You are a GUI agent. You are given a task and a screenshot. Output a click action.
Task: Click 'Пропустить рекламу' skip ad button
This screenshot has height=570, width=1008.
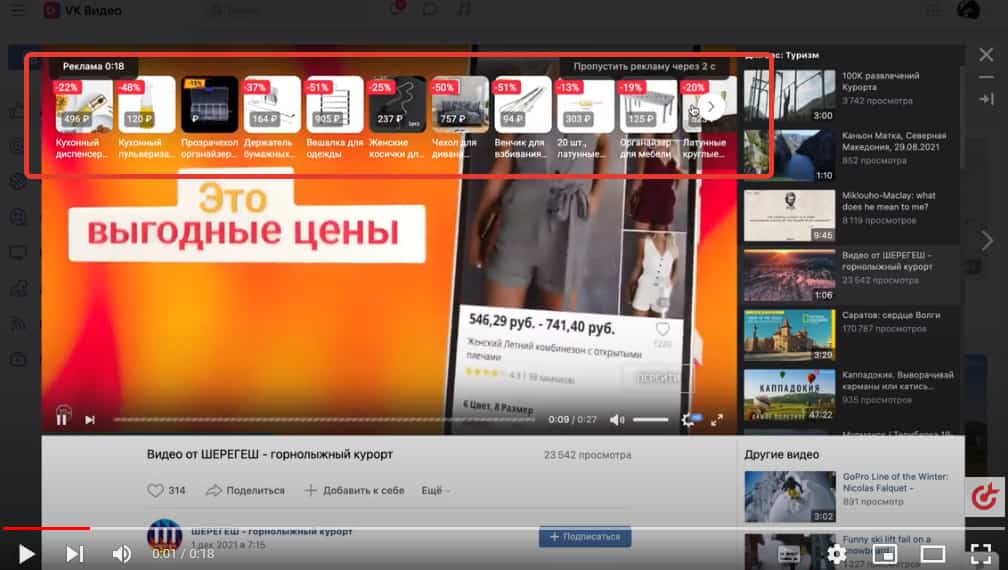click(644, 66)
